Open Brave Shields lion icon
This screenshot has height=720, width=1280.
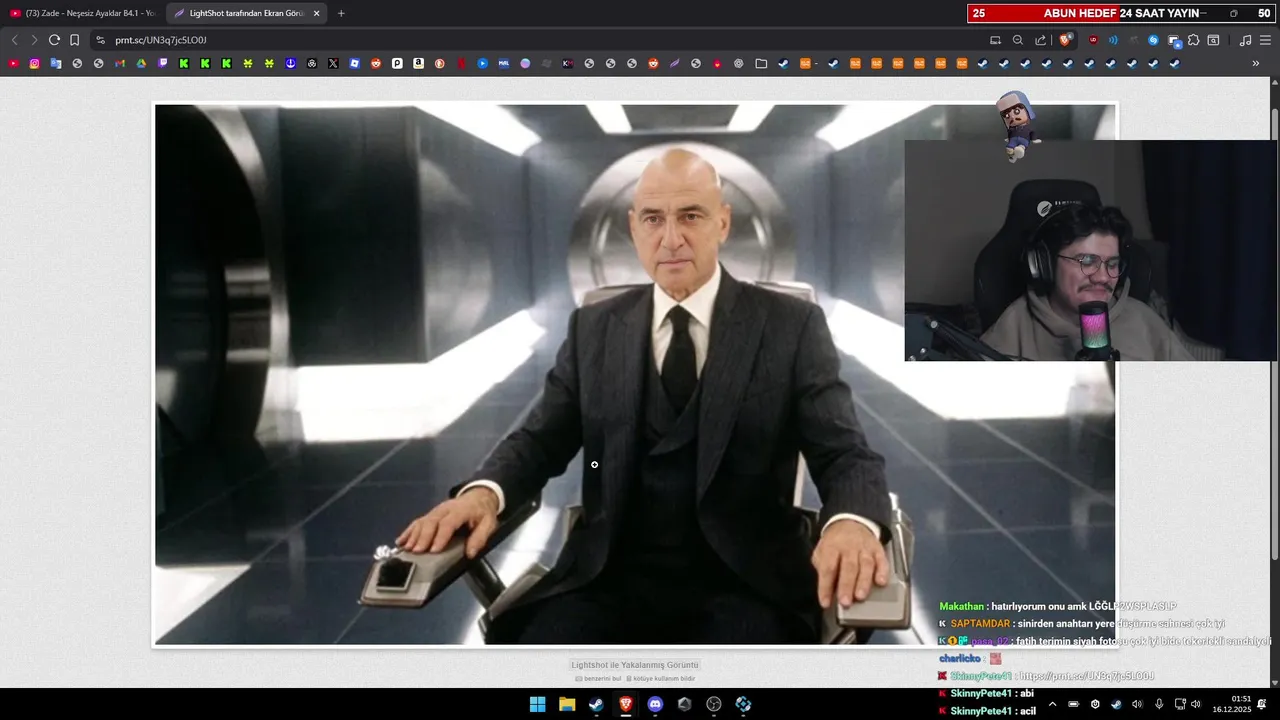tap(1066, 40)
